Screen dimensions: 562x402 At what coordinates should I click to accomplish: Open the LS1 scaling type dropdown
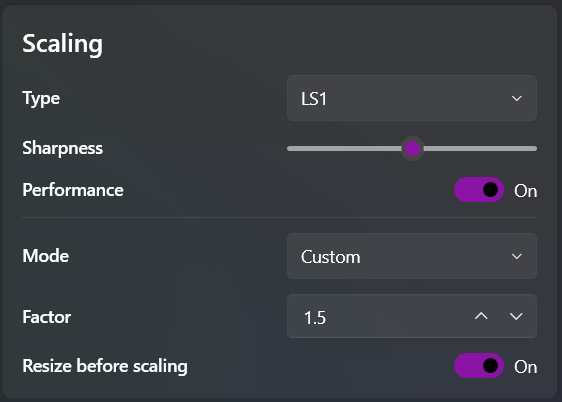(x=412, y=98)
